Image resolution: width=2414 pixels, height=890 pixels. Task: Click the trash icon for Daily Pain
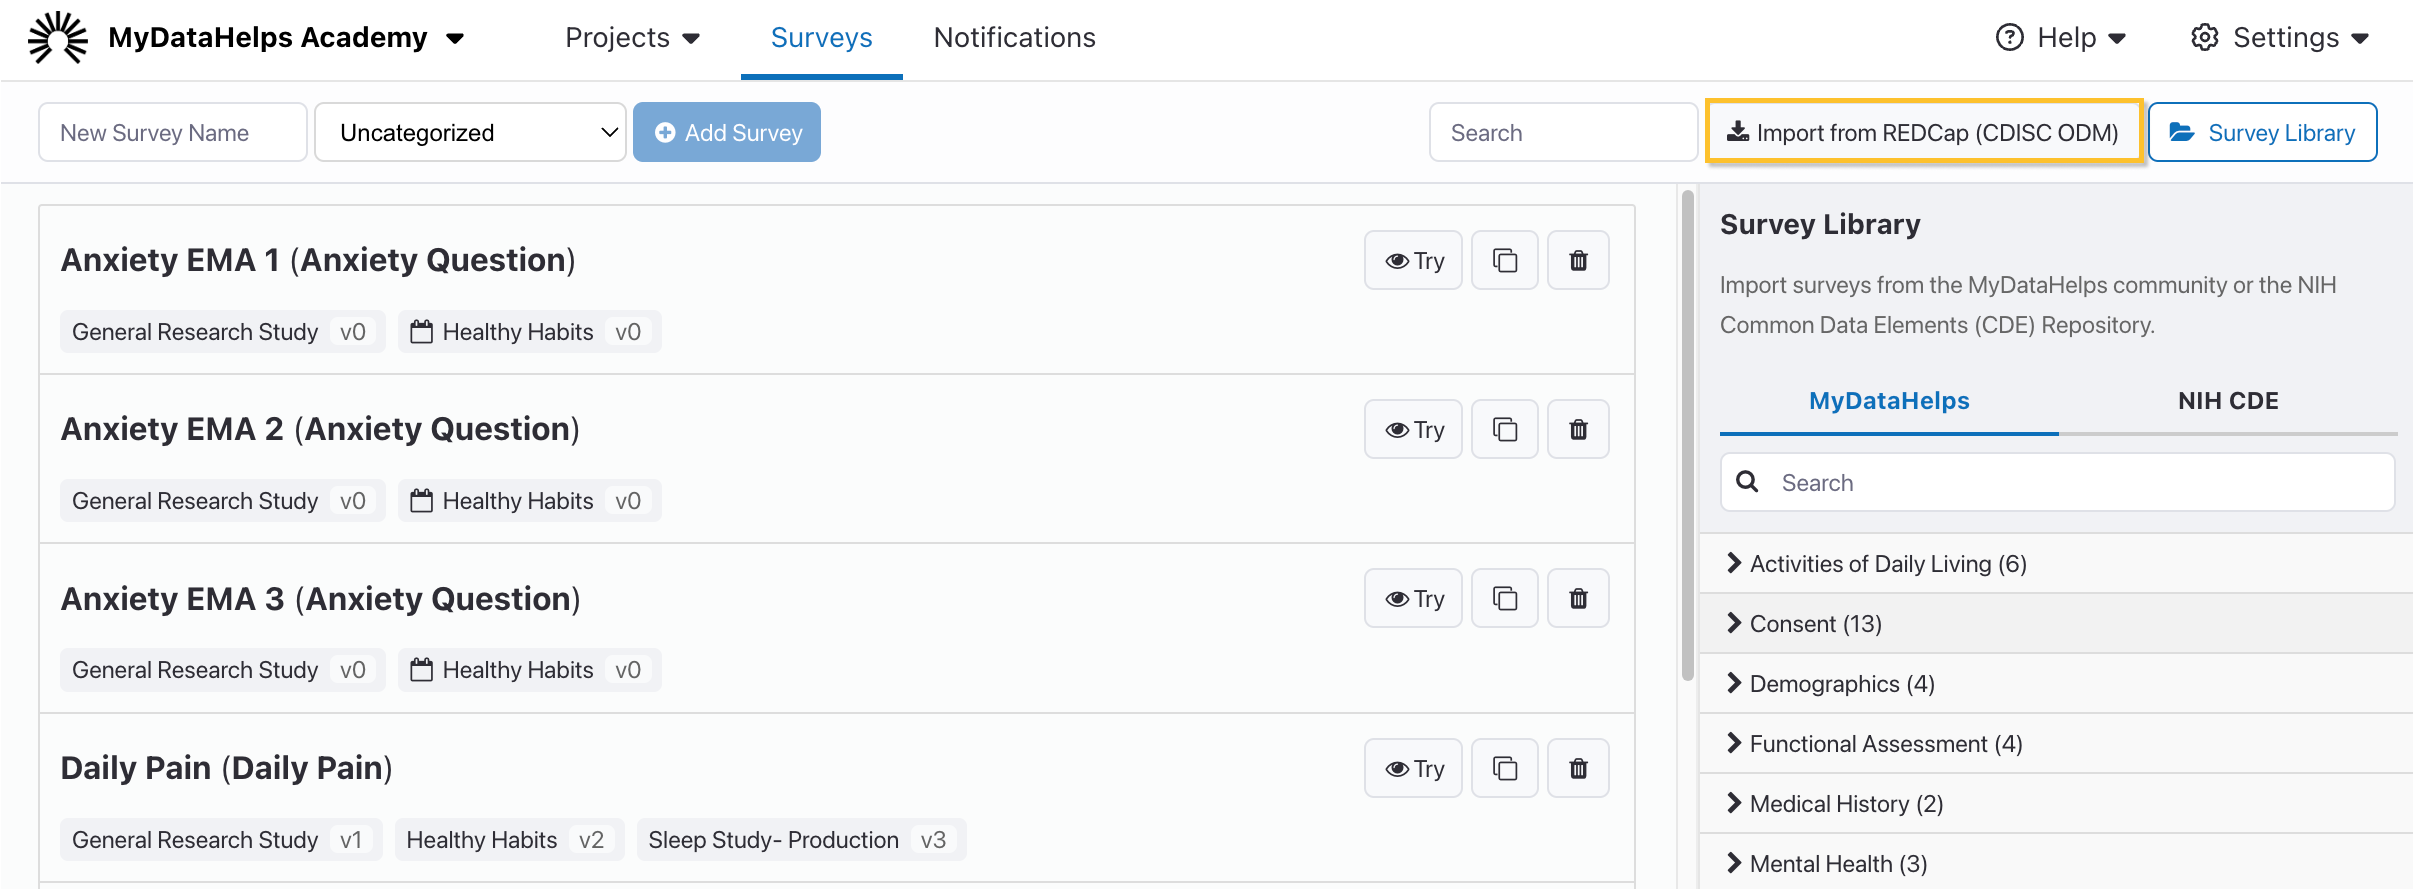click(x=1578, y=768)
